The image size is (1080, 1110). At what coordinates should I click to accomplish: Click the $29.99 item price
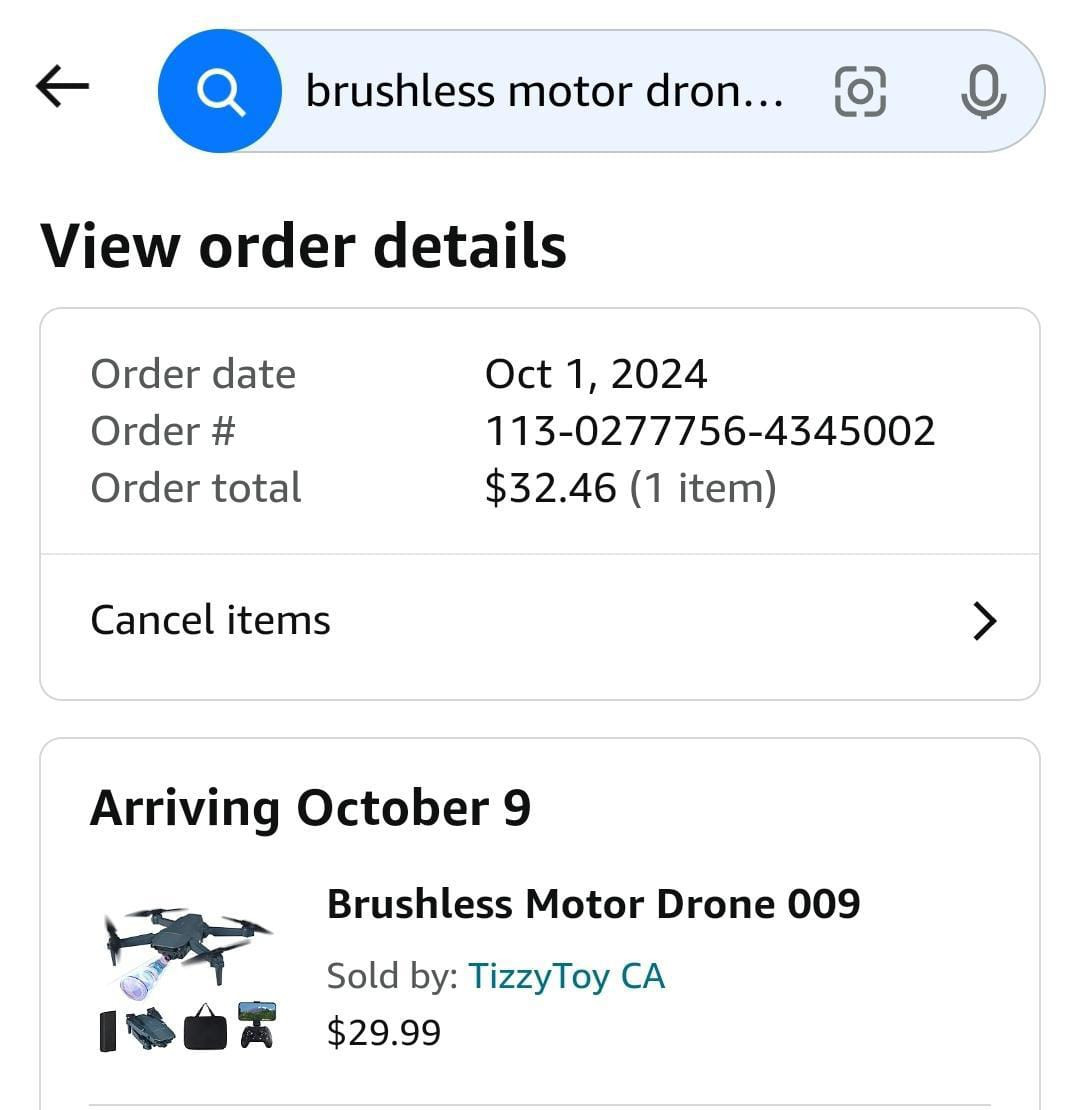click(x=384, y=1032)
